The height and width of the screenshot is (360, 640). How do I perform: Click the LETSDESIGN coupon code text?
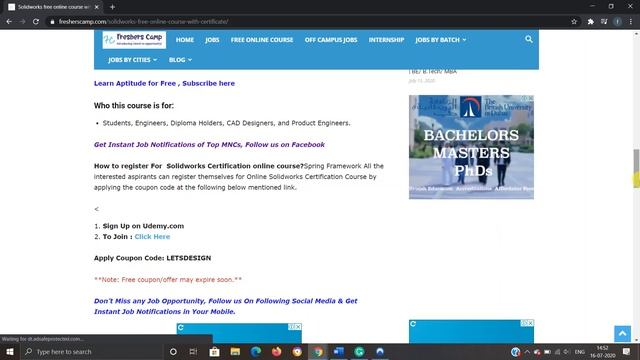click(x=189, y=258)
